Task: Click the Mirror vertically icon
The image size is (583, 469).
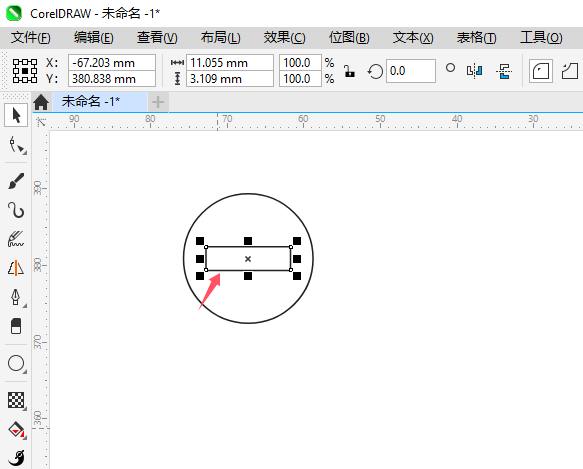Action: (x=504, y=71)
